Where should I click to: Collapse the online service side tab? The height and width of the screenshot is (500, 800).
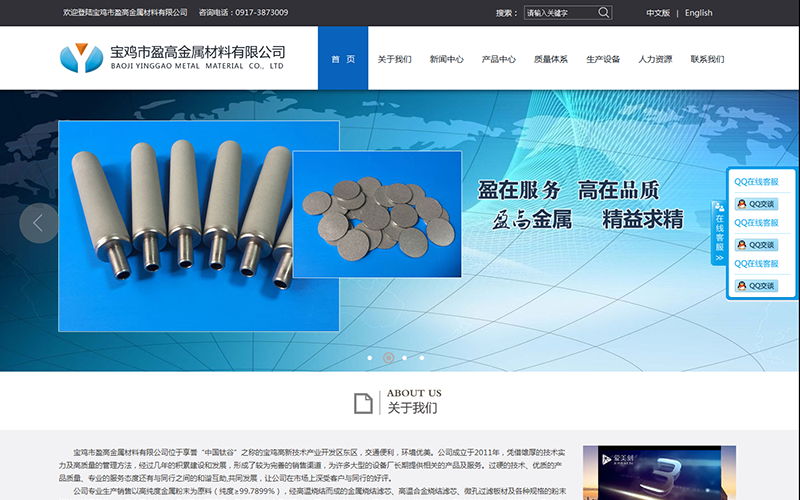point(719,233)
